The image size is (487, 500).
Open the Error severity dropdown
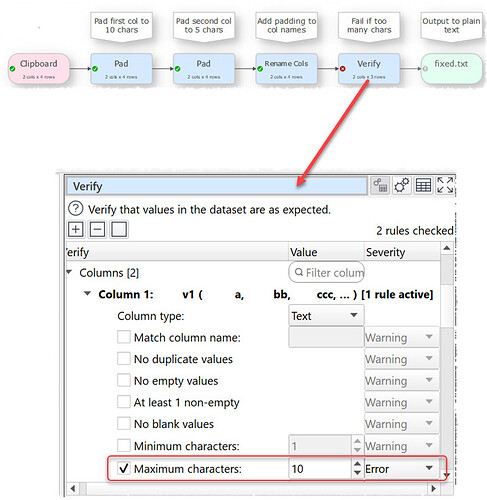(401, 469)
